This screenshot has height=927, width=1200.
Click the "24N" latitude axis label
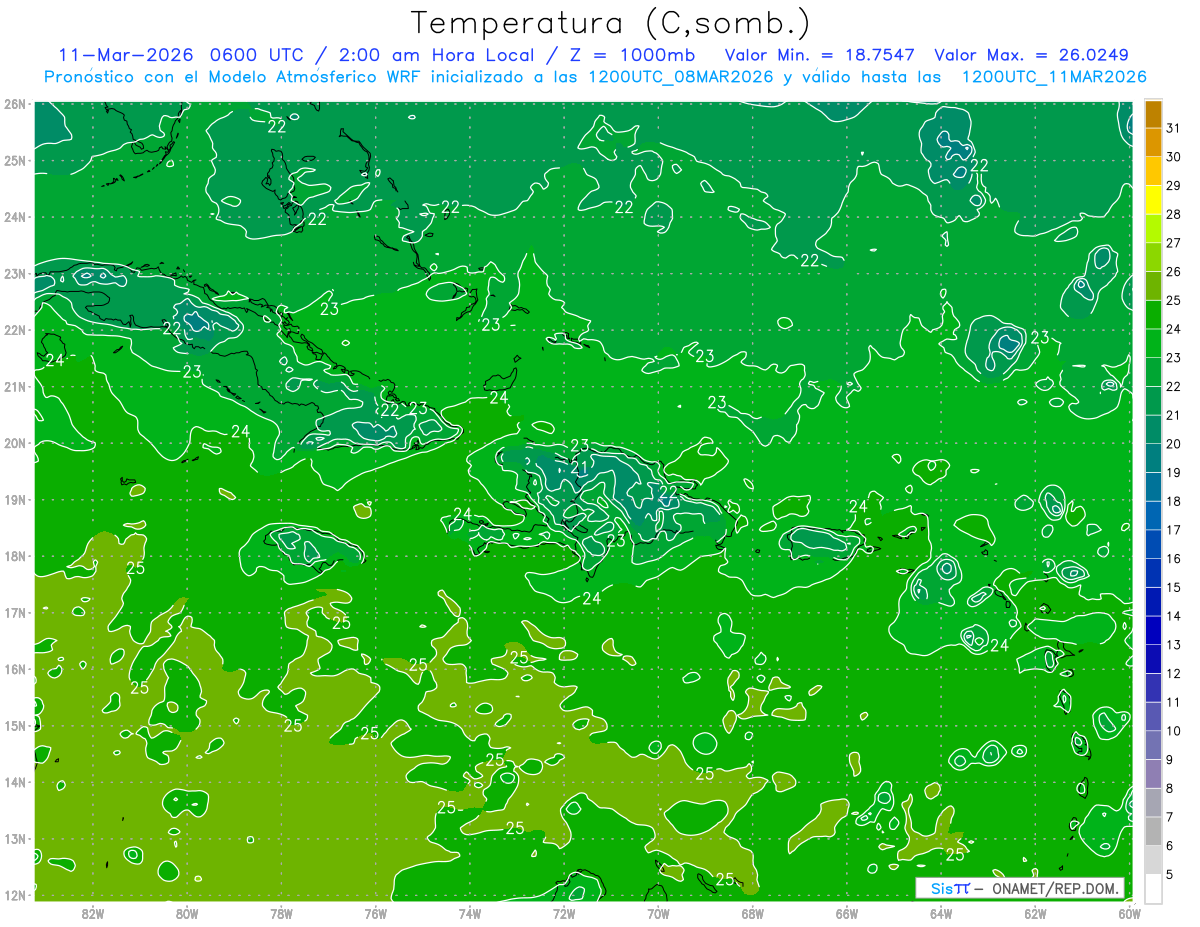(15, 217)
